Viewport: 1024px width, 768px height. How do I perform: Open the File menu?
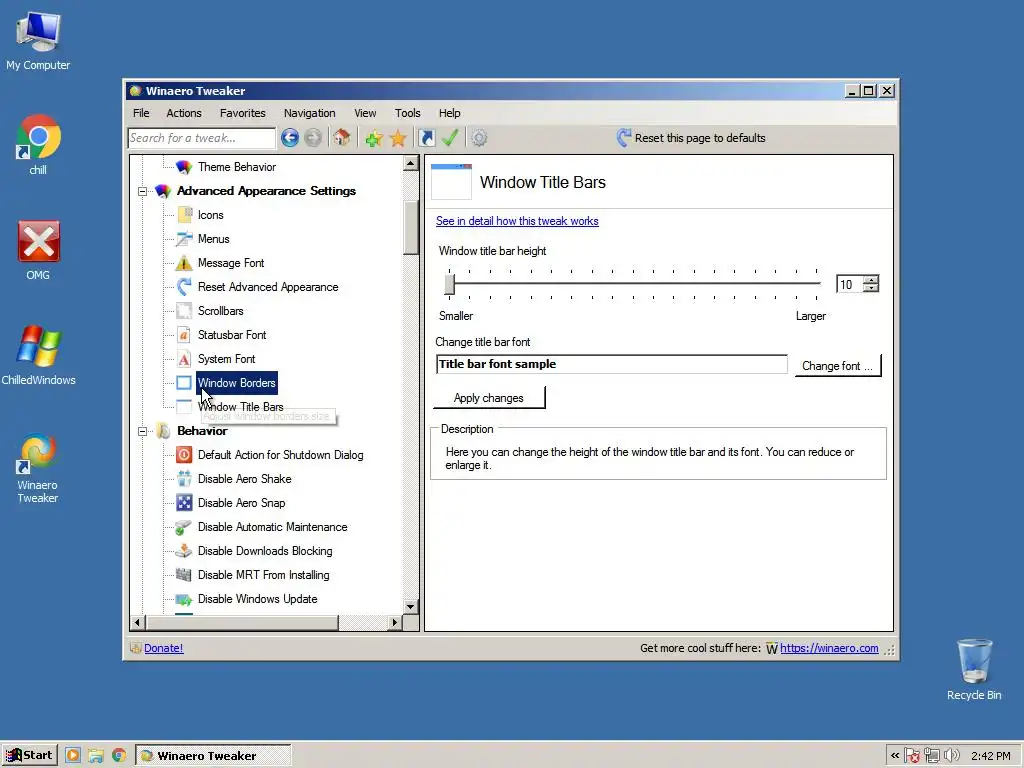(141, 113)
